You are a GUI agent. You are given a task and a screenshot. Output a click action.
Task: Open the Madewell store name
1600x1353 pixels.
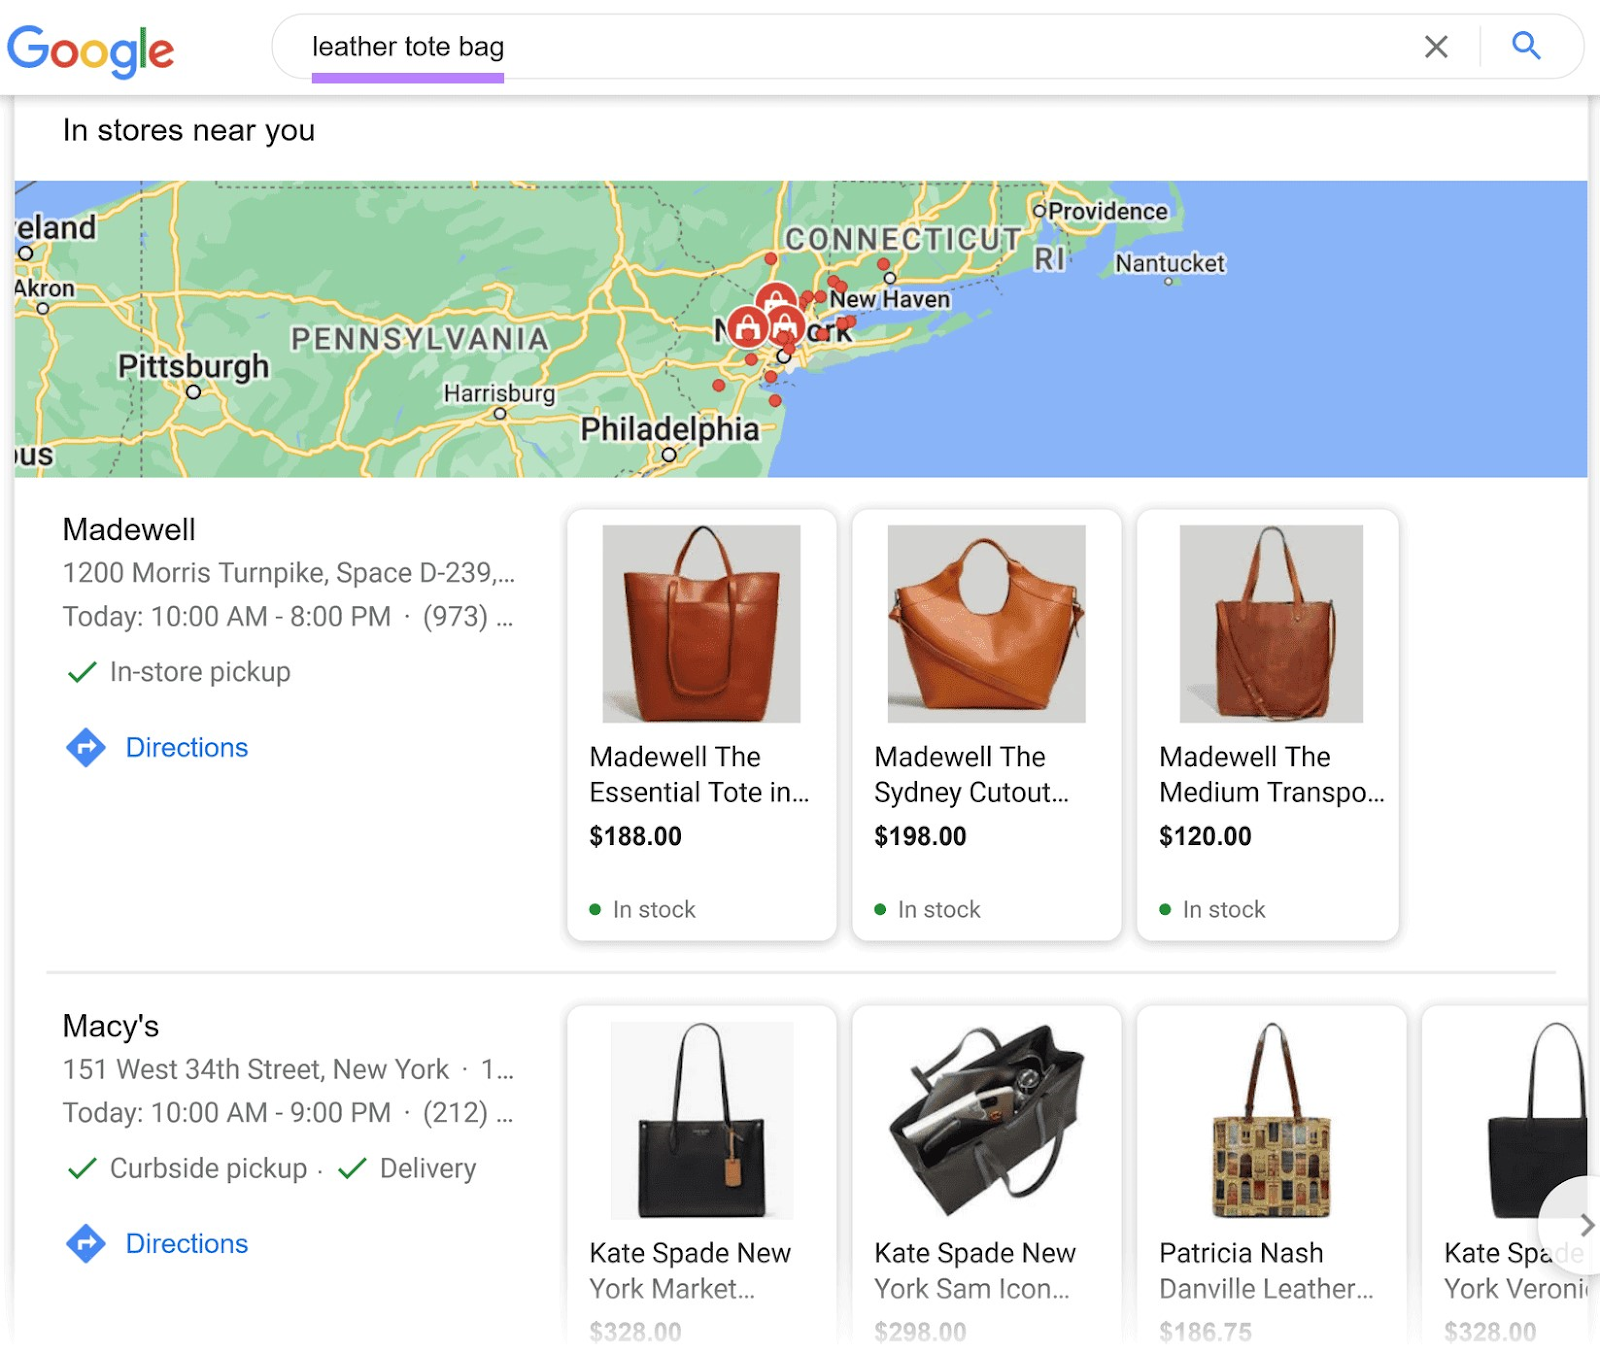coord(129,530)
